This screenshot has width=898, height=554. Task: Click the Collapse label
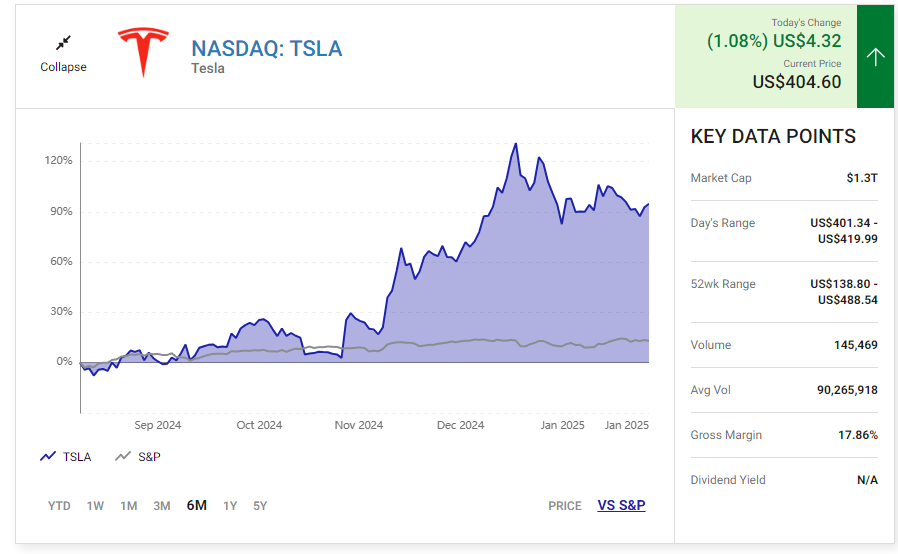point(63,67)
